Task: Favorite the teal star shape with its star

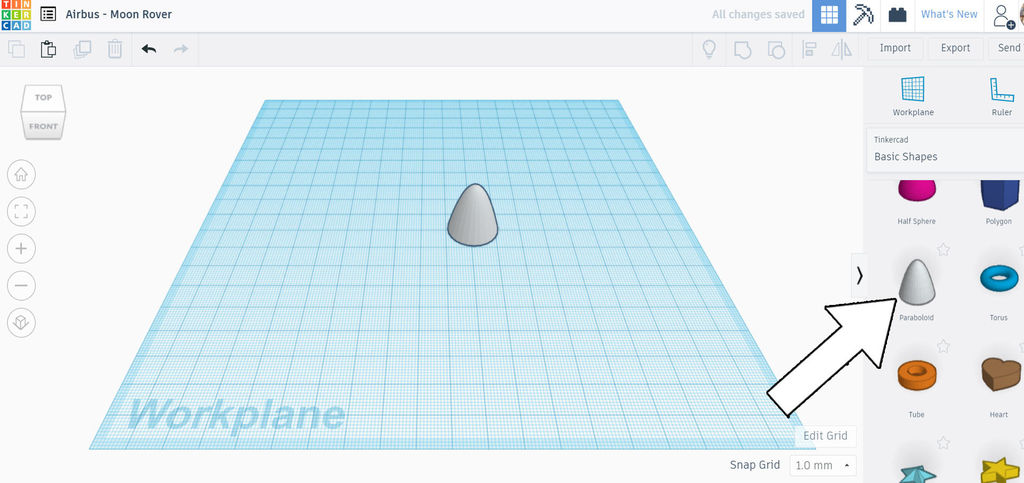Action: [x=943, y=443]
